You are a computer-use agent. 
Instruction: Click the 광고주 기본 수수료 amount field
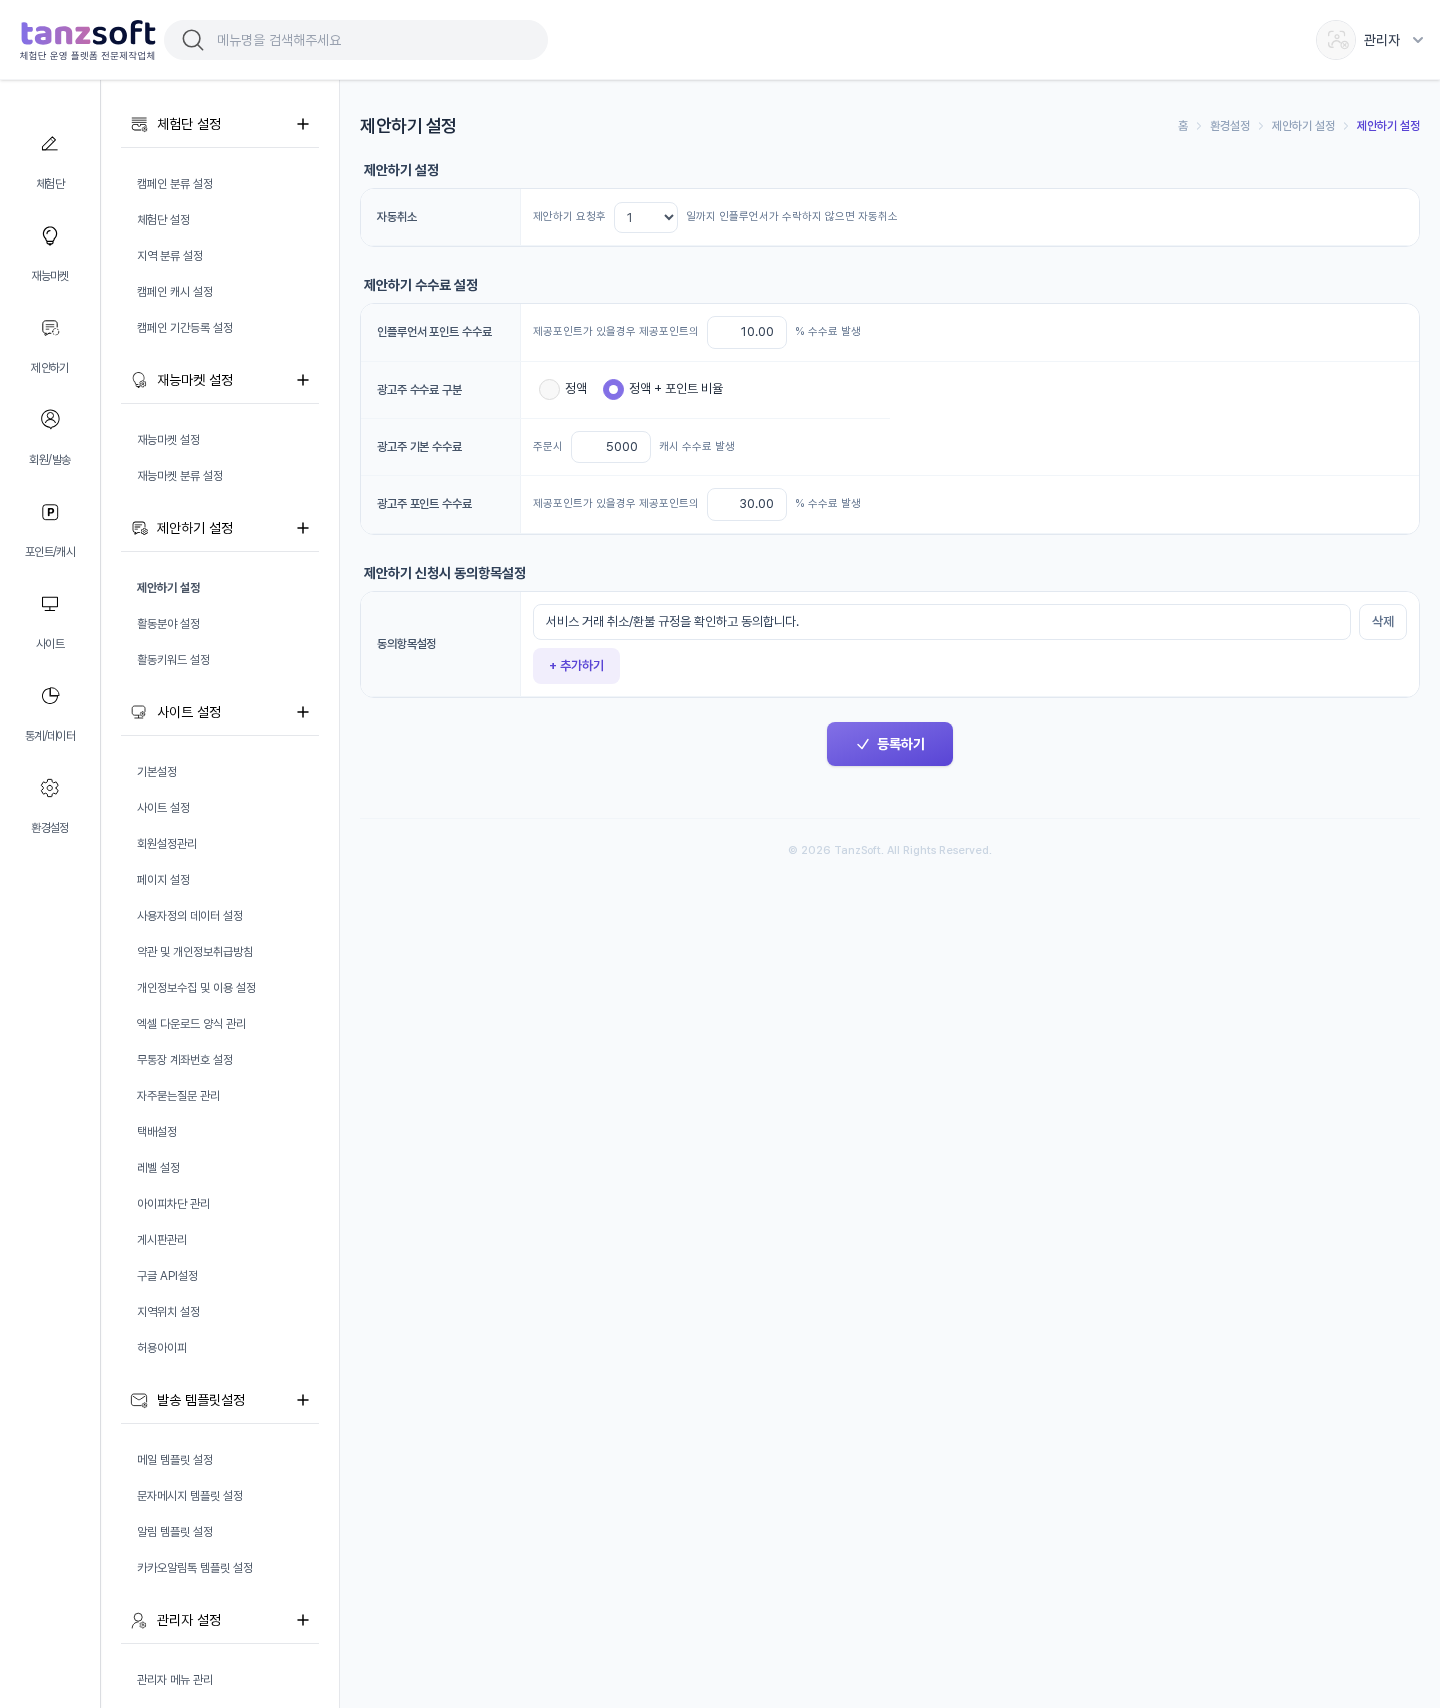[611, 447]
